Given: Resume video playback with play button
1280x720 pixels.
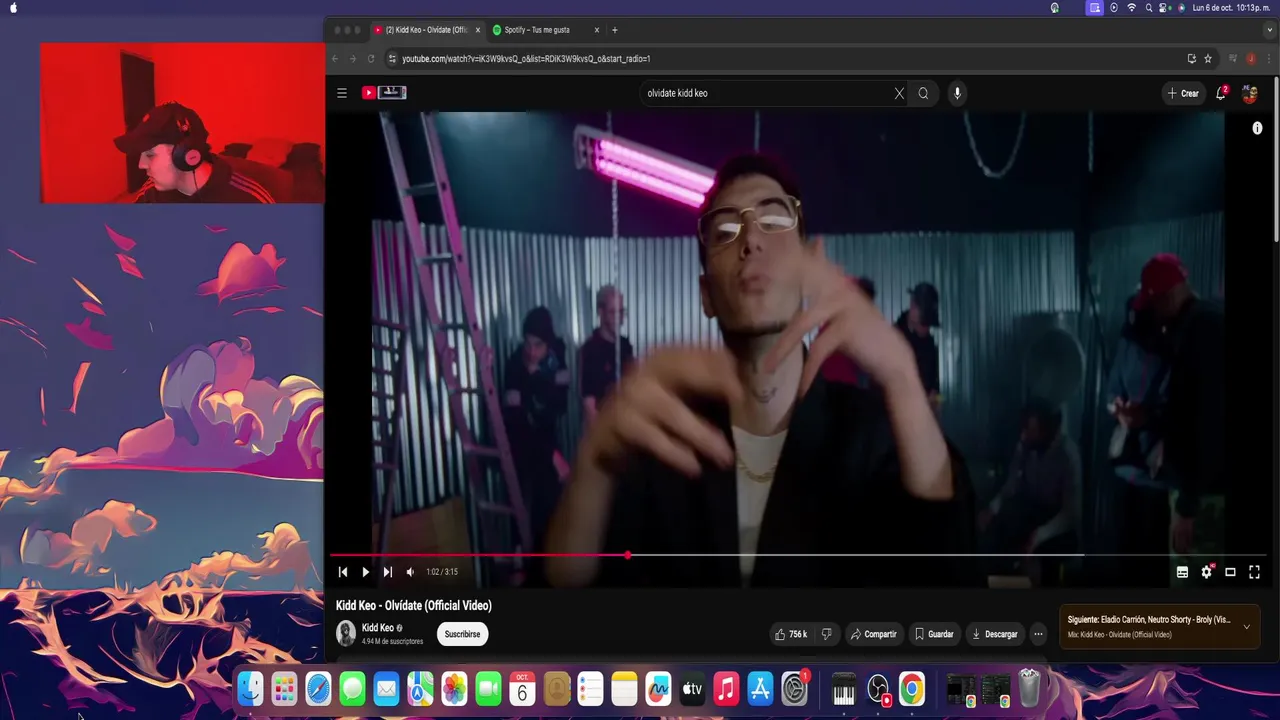Looking at the screenshot, I should tap(365, 572).
